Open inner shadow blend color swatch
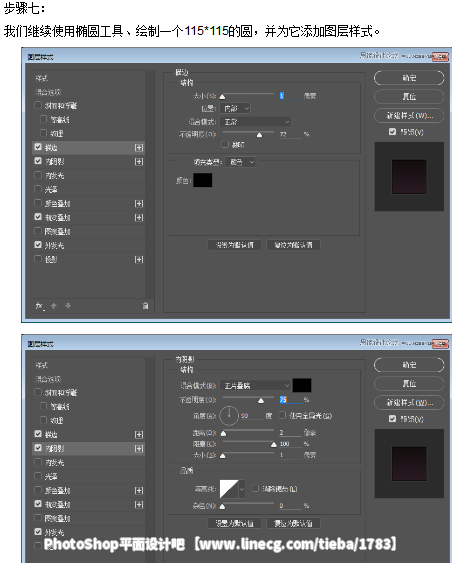 (302, 385)
